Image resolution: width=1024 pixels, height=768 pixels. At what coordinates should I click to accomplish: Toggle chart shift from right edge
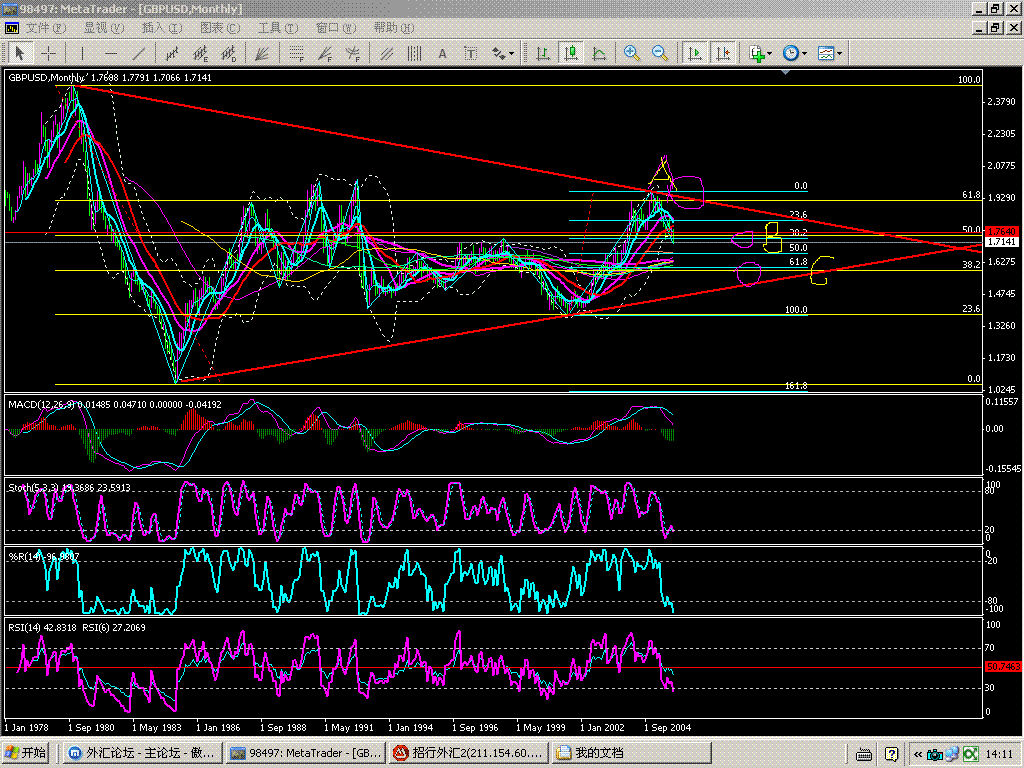[x=723, y=53]
